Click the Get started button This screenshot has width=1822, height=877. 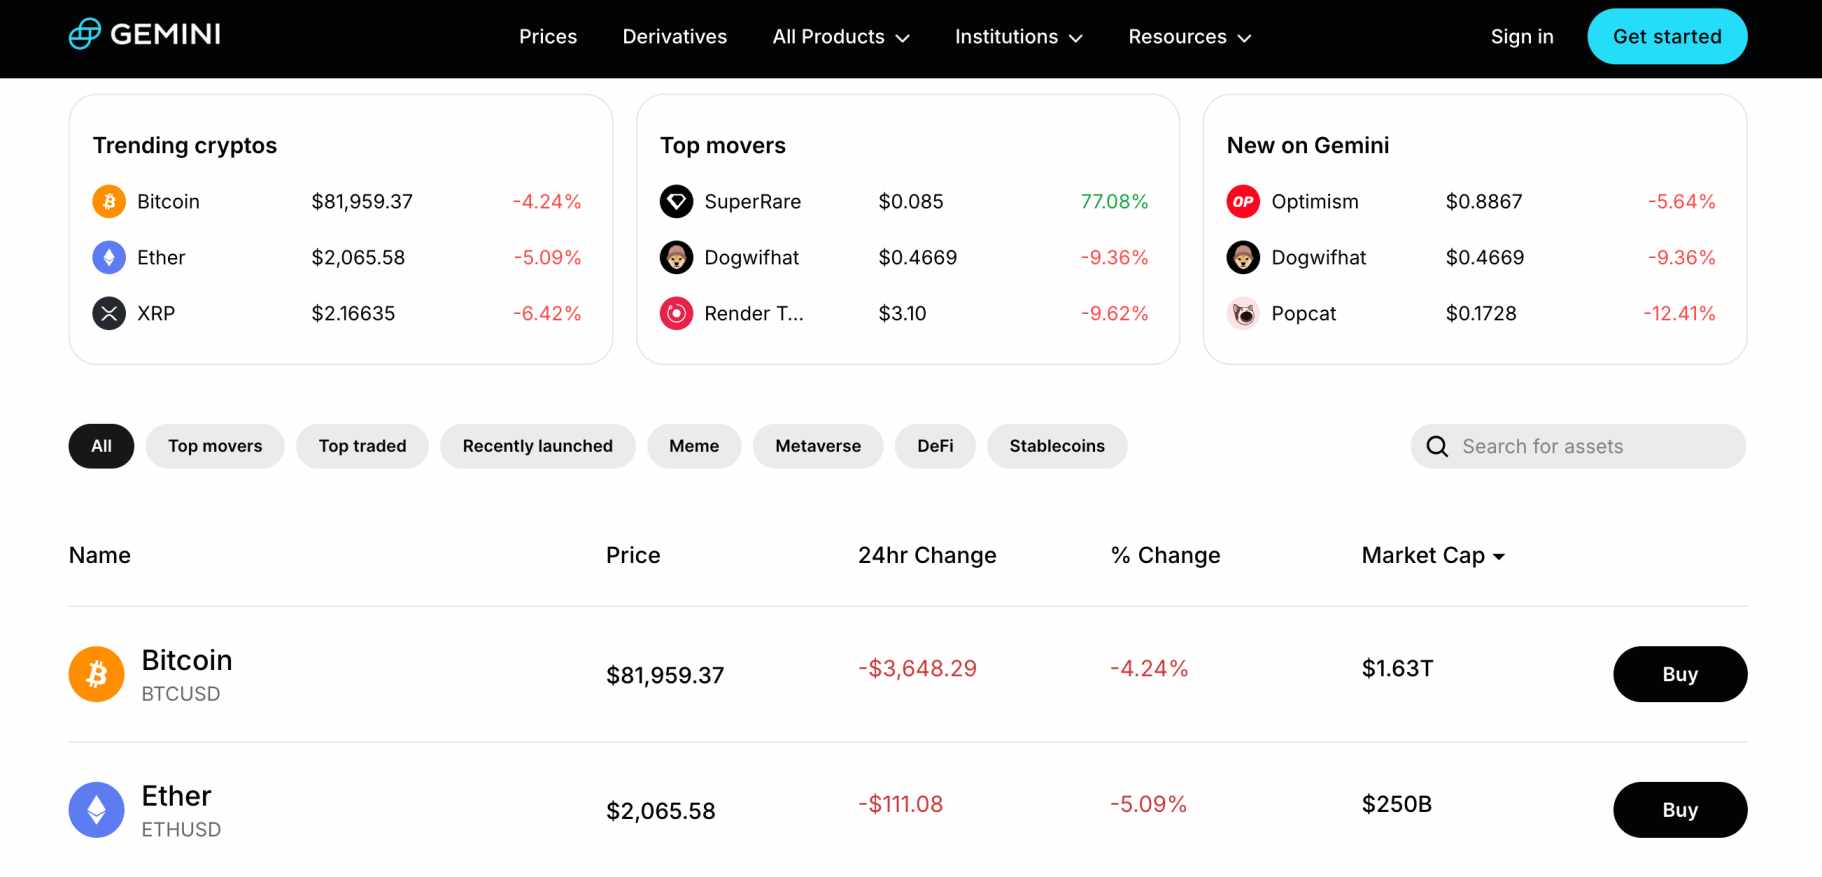tap(1667, 36)
